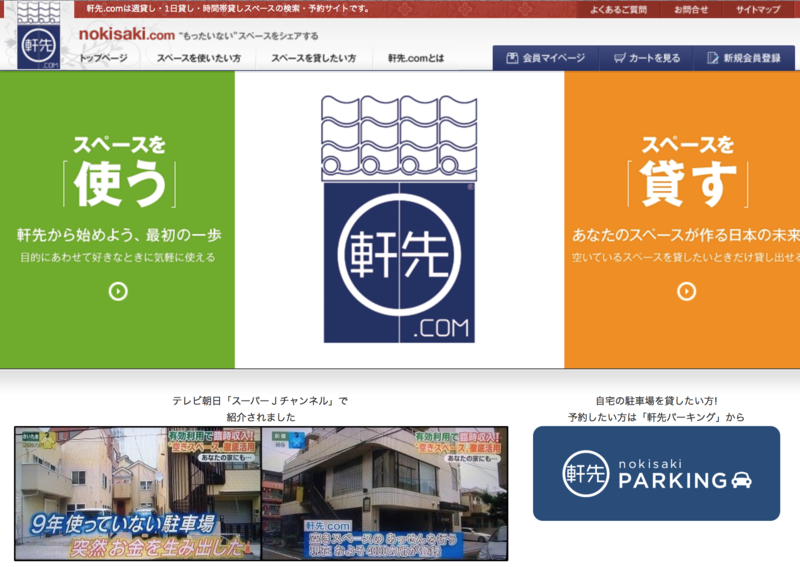Viewport: 800px width, 567px height.
Task: Select the スペースを使う heading
Action: (x=119, y=171)
